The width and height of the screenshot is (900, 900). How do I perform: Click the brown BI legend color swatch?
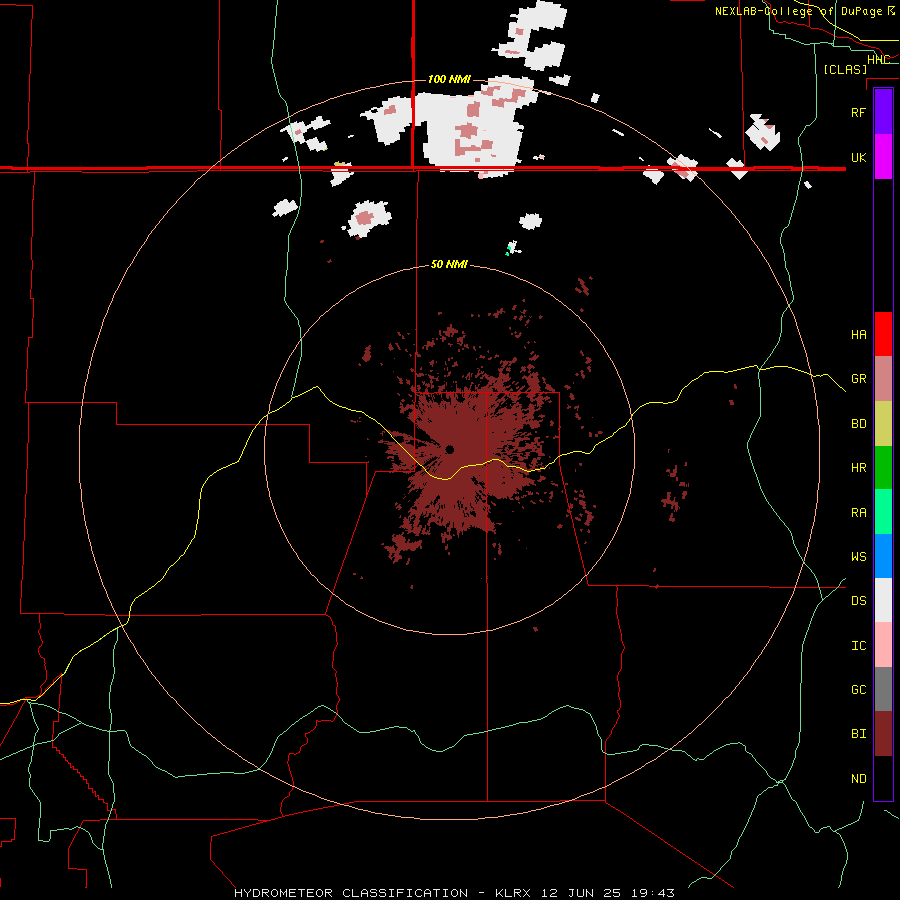tap(883, 734)
